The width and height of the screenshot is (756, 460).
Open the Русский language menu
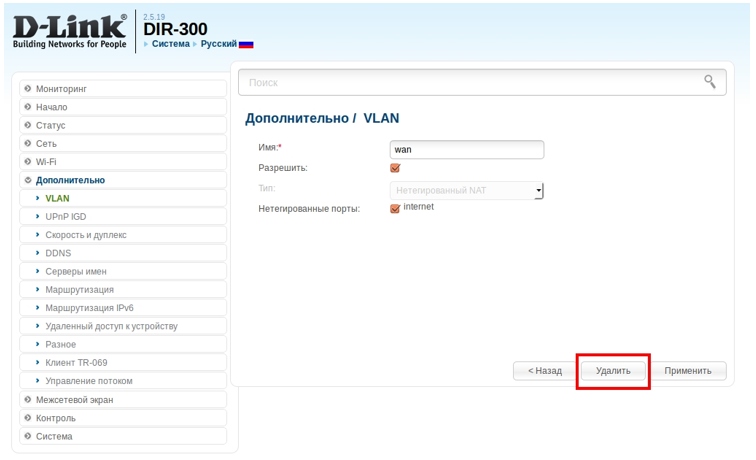pyautogui.click(x=218, y=44)
